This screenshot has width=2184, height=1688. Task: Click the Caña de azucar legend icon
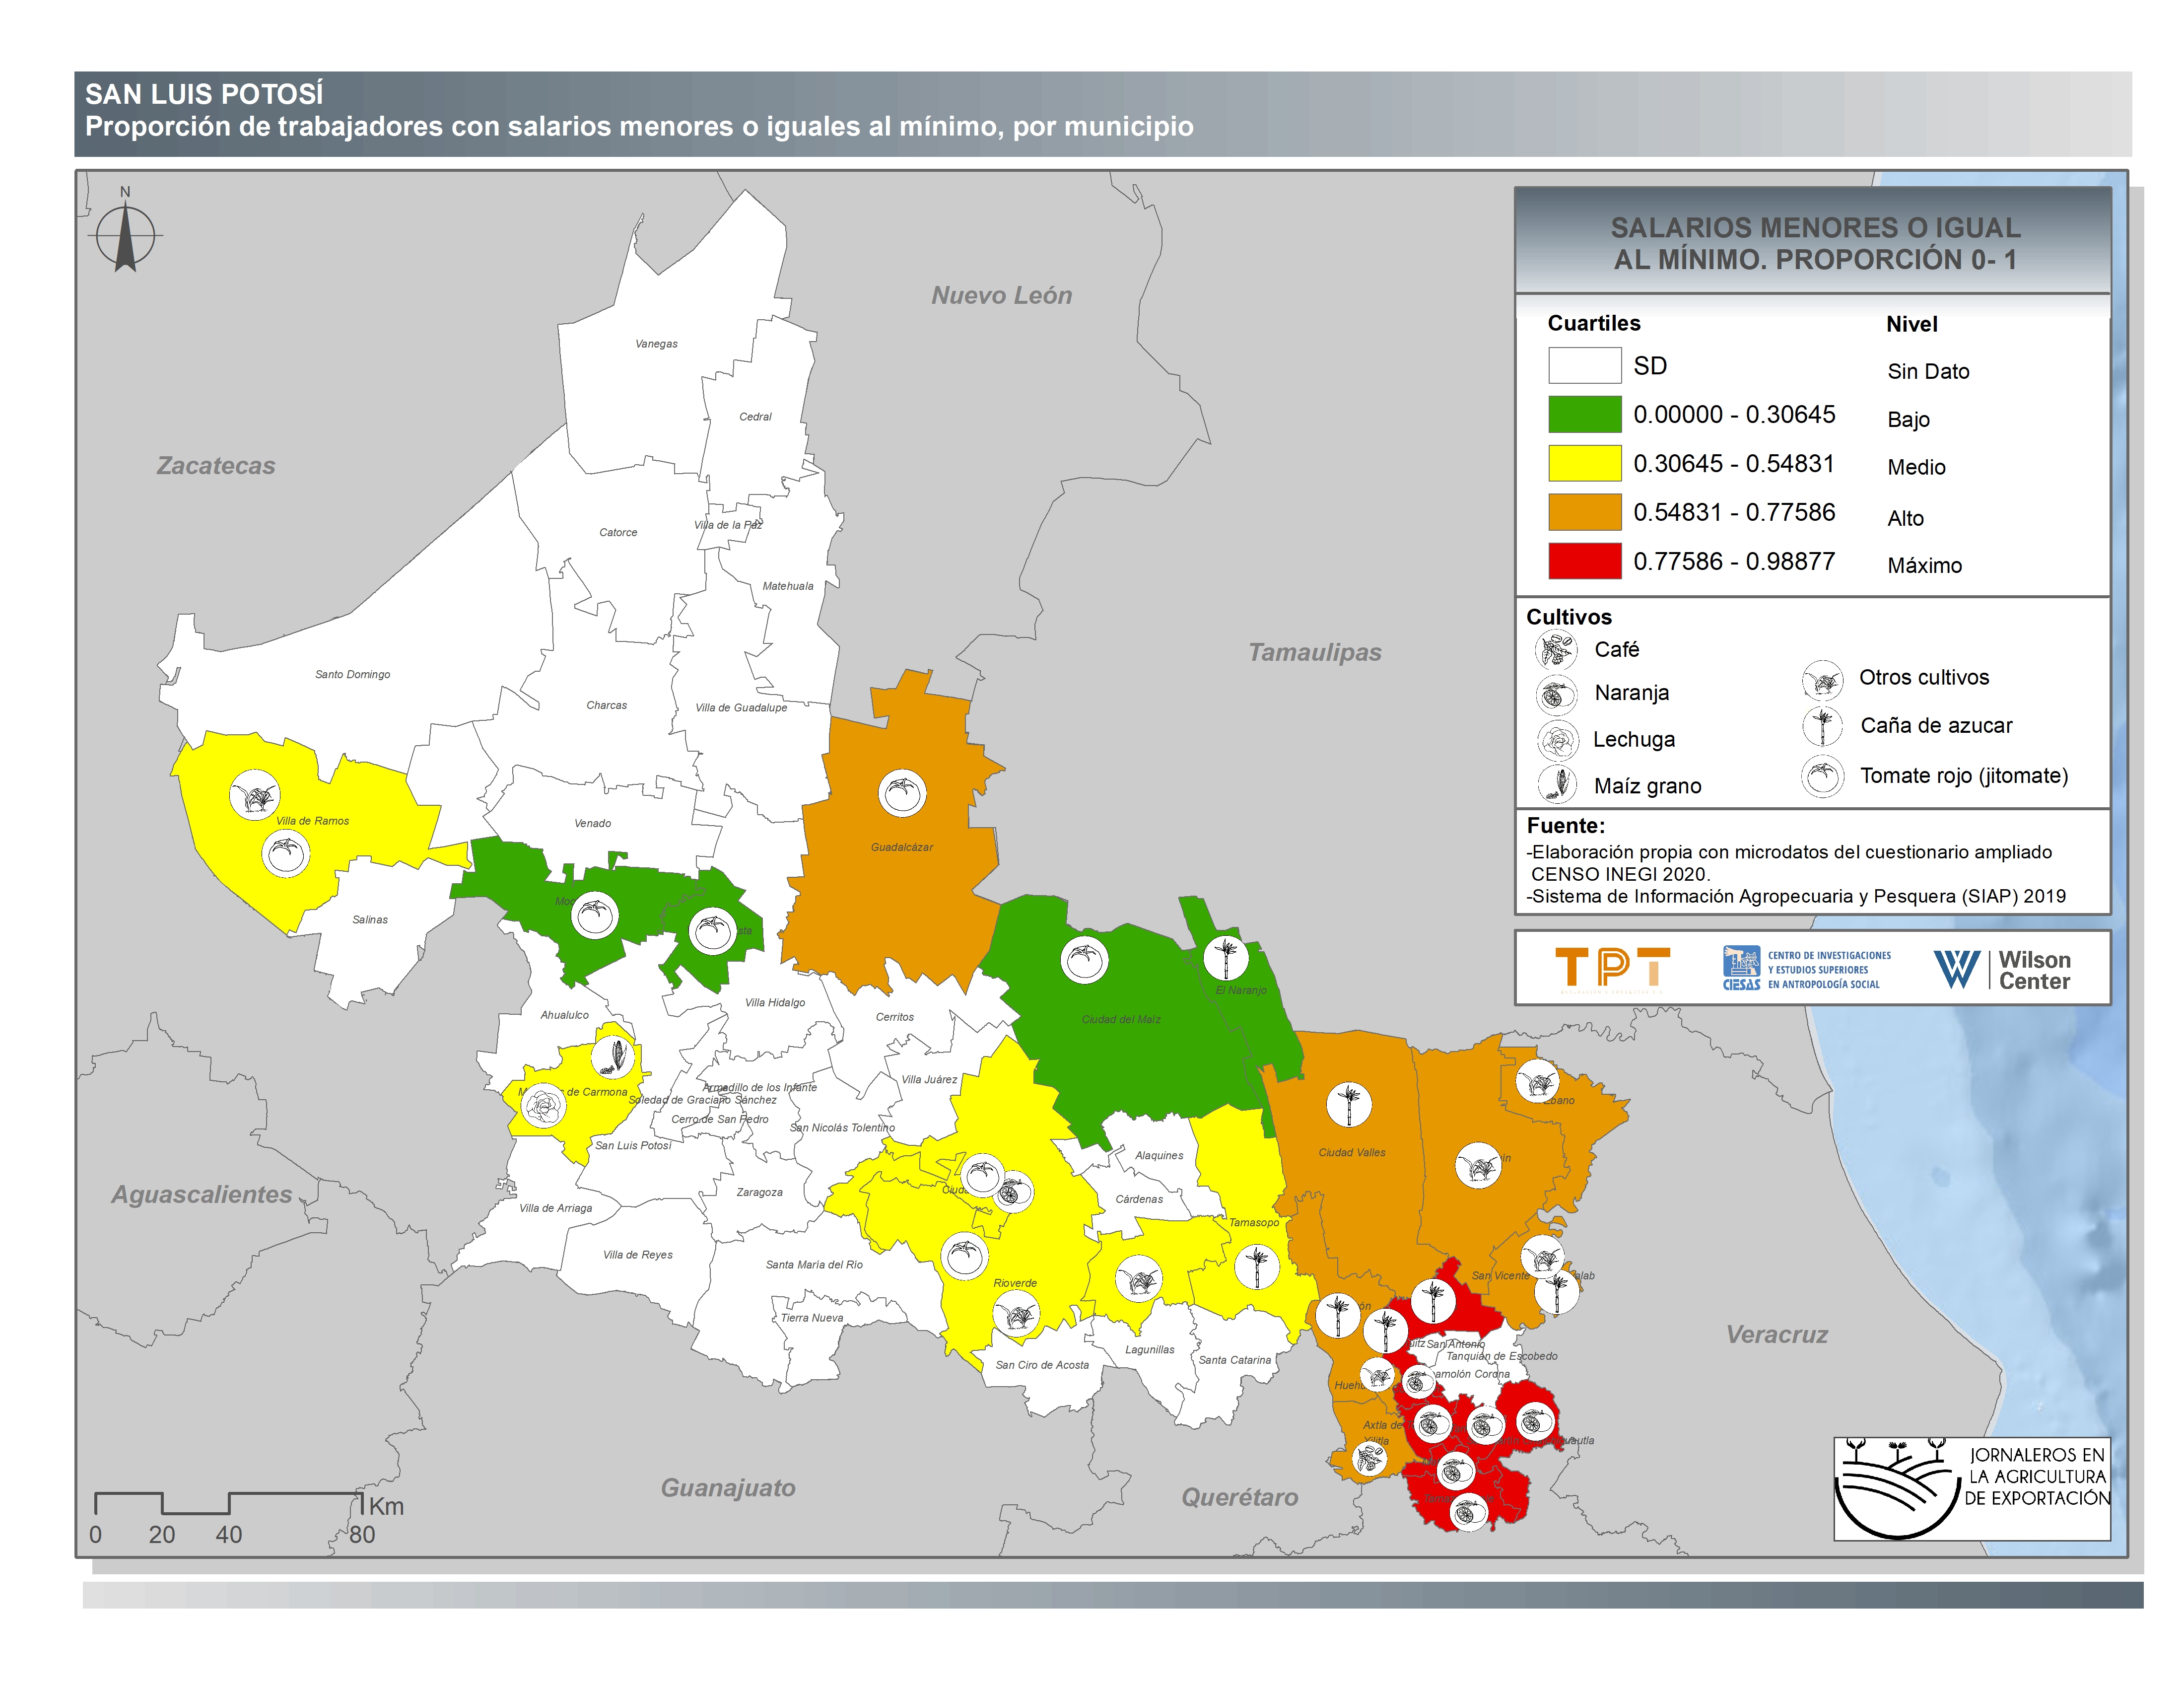(x=1822, y=726)
